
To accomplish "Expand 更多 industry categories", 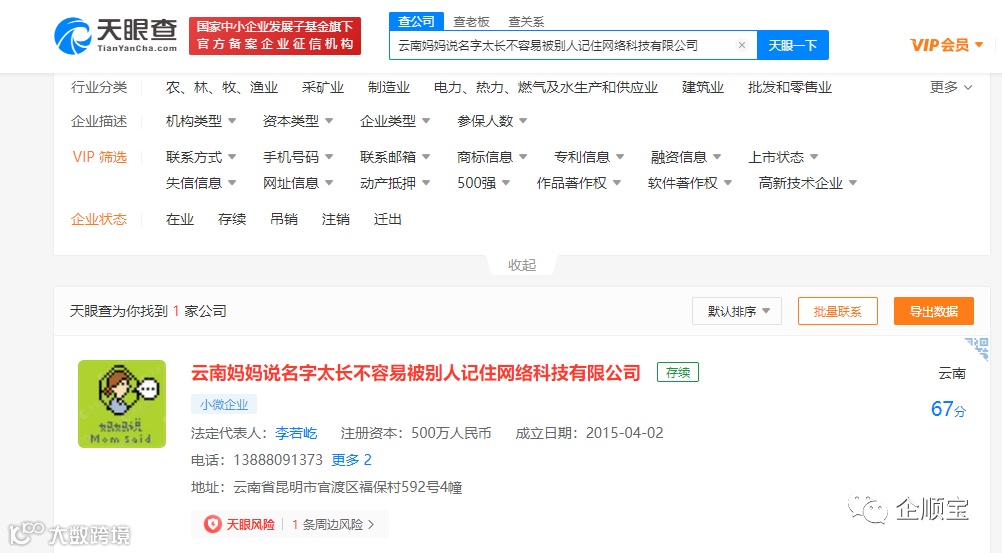I will 951,87.
